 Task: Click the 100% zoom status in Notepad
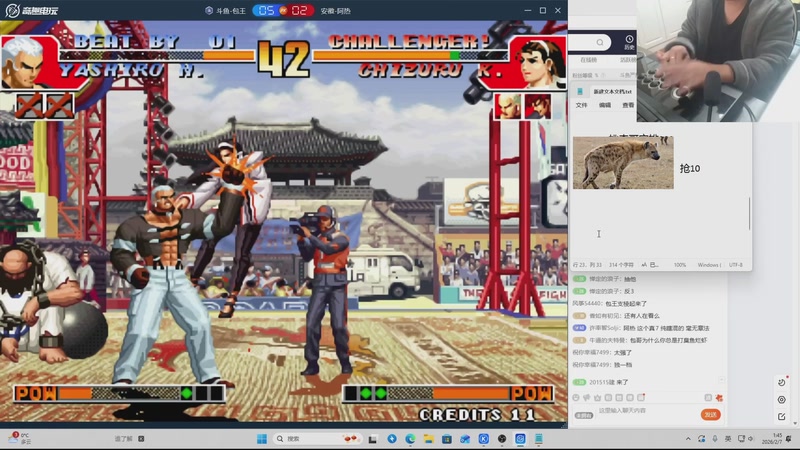coord(680,265)
